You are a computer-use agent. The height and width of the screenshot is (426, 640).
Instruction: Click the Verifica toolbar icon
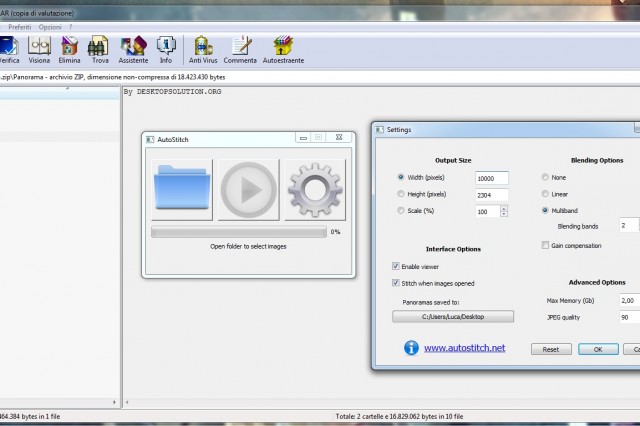click(x=9, y=48)
